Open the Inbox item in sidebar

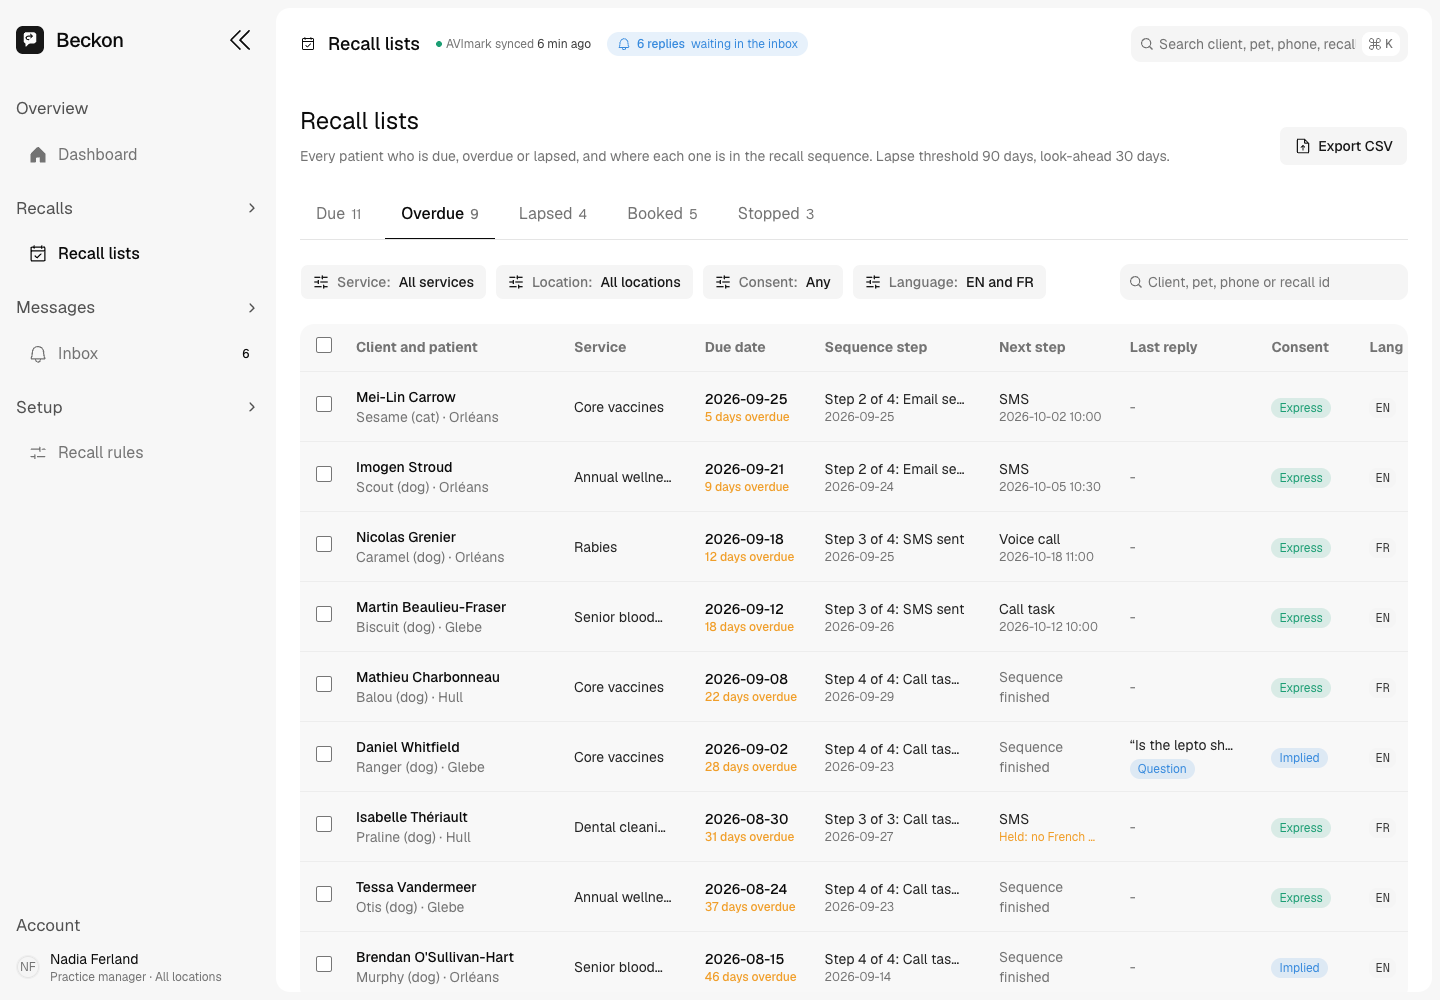138,354
